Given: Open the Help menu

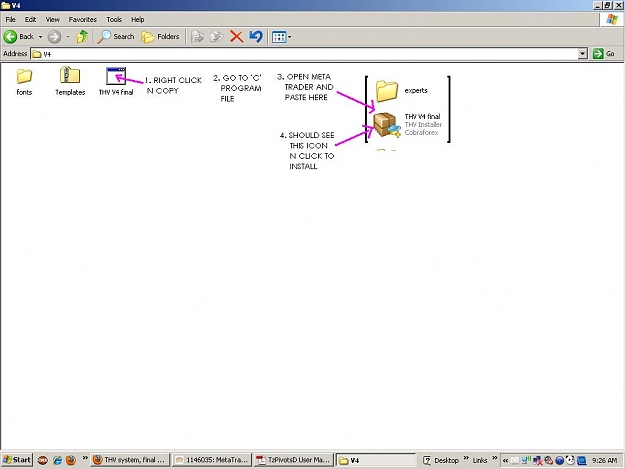Looking at the screenshot, I should (138, 19).
